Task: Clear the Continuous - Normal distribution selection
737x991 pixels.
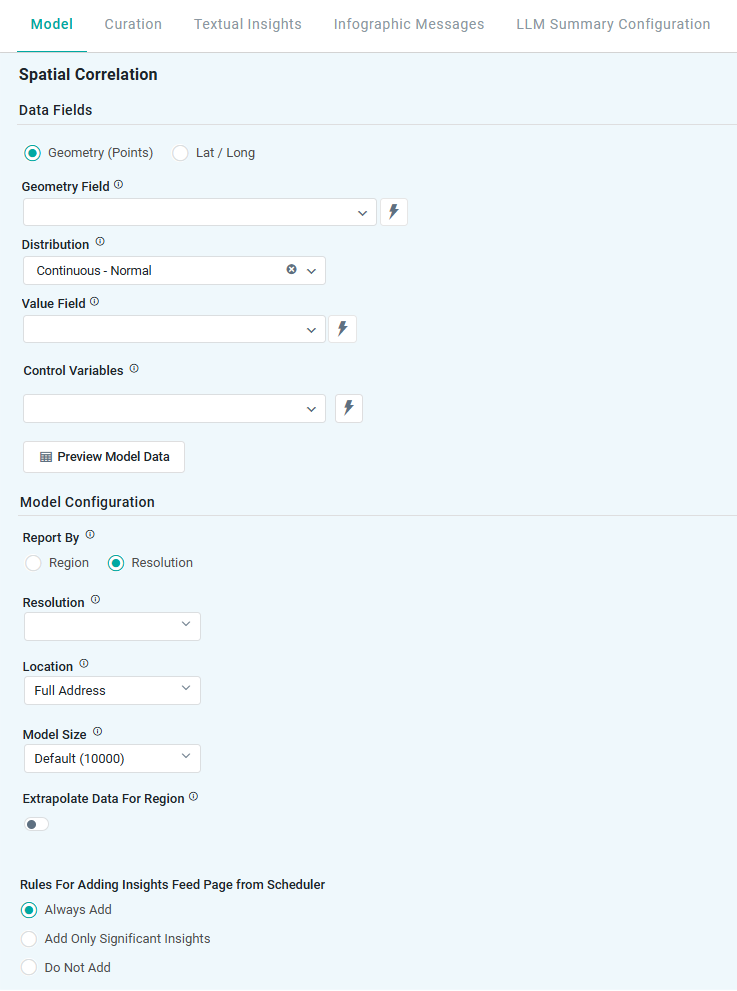Action: pos(291,270)
